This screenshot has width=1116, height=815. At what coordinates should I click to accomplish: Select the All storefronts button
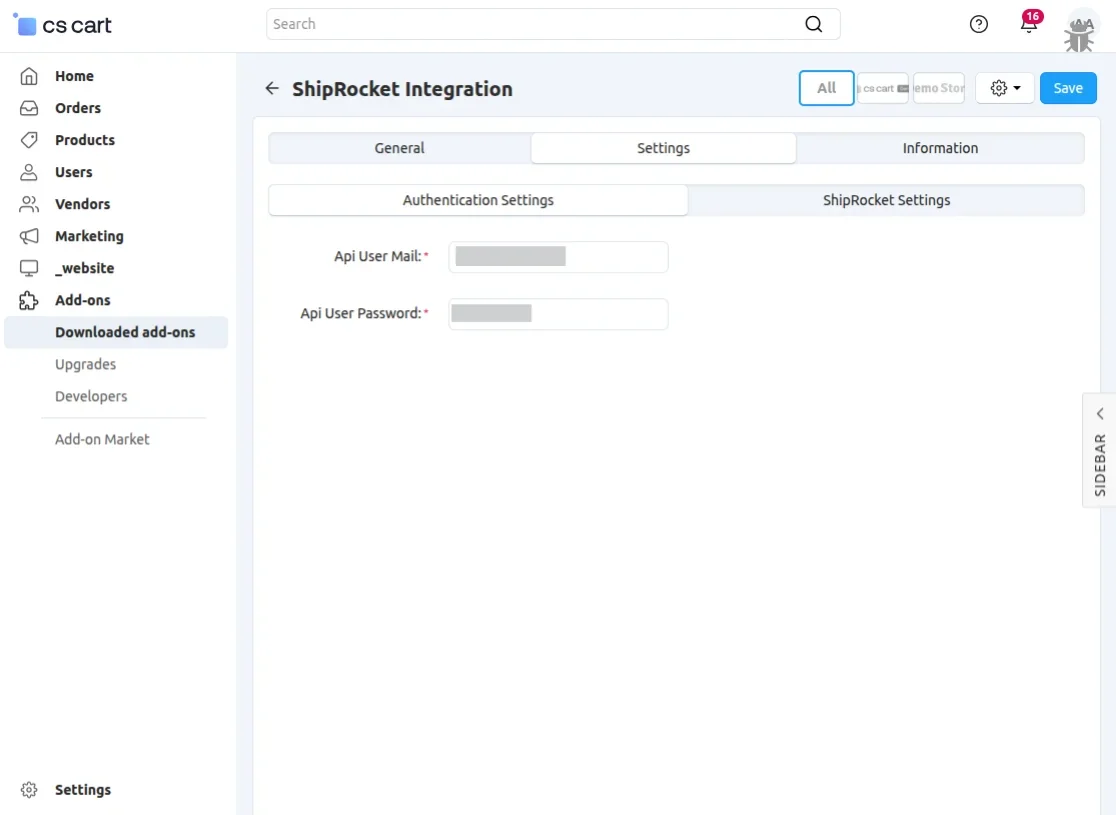pos(826,88)
